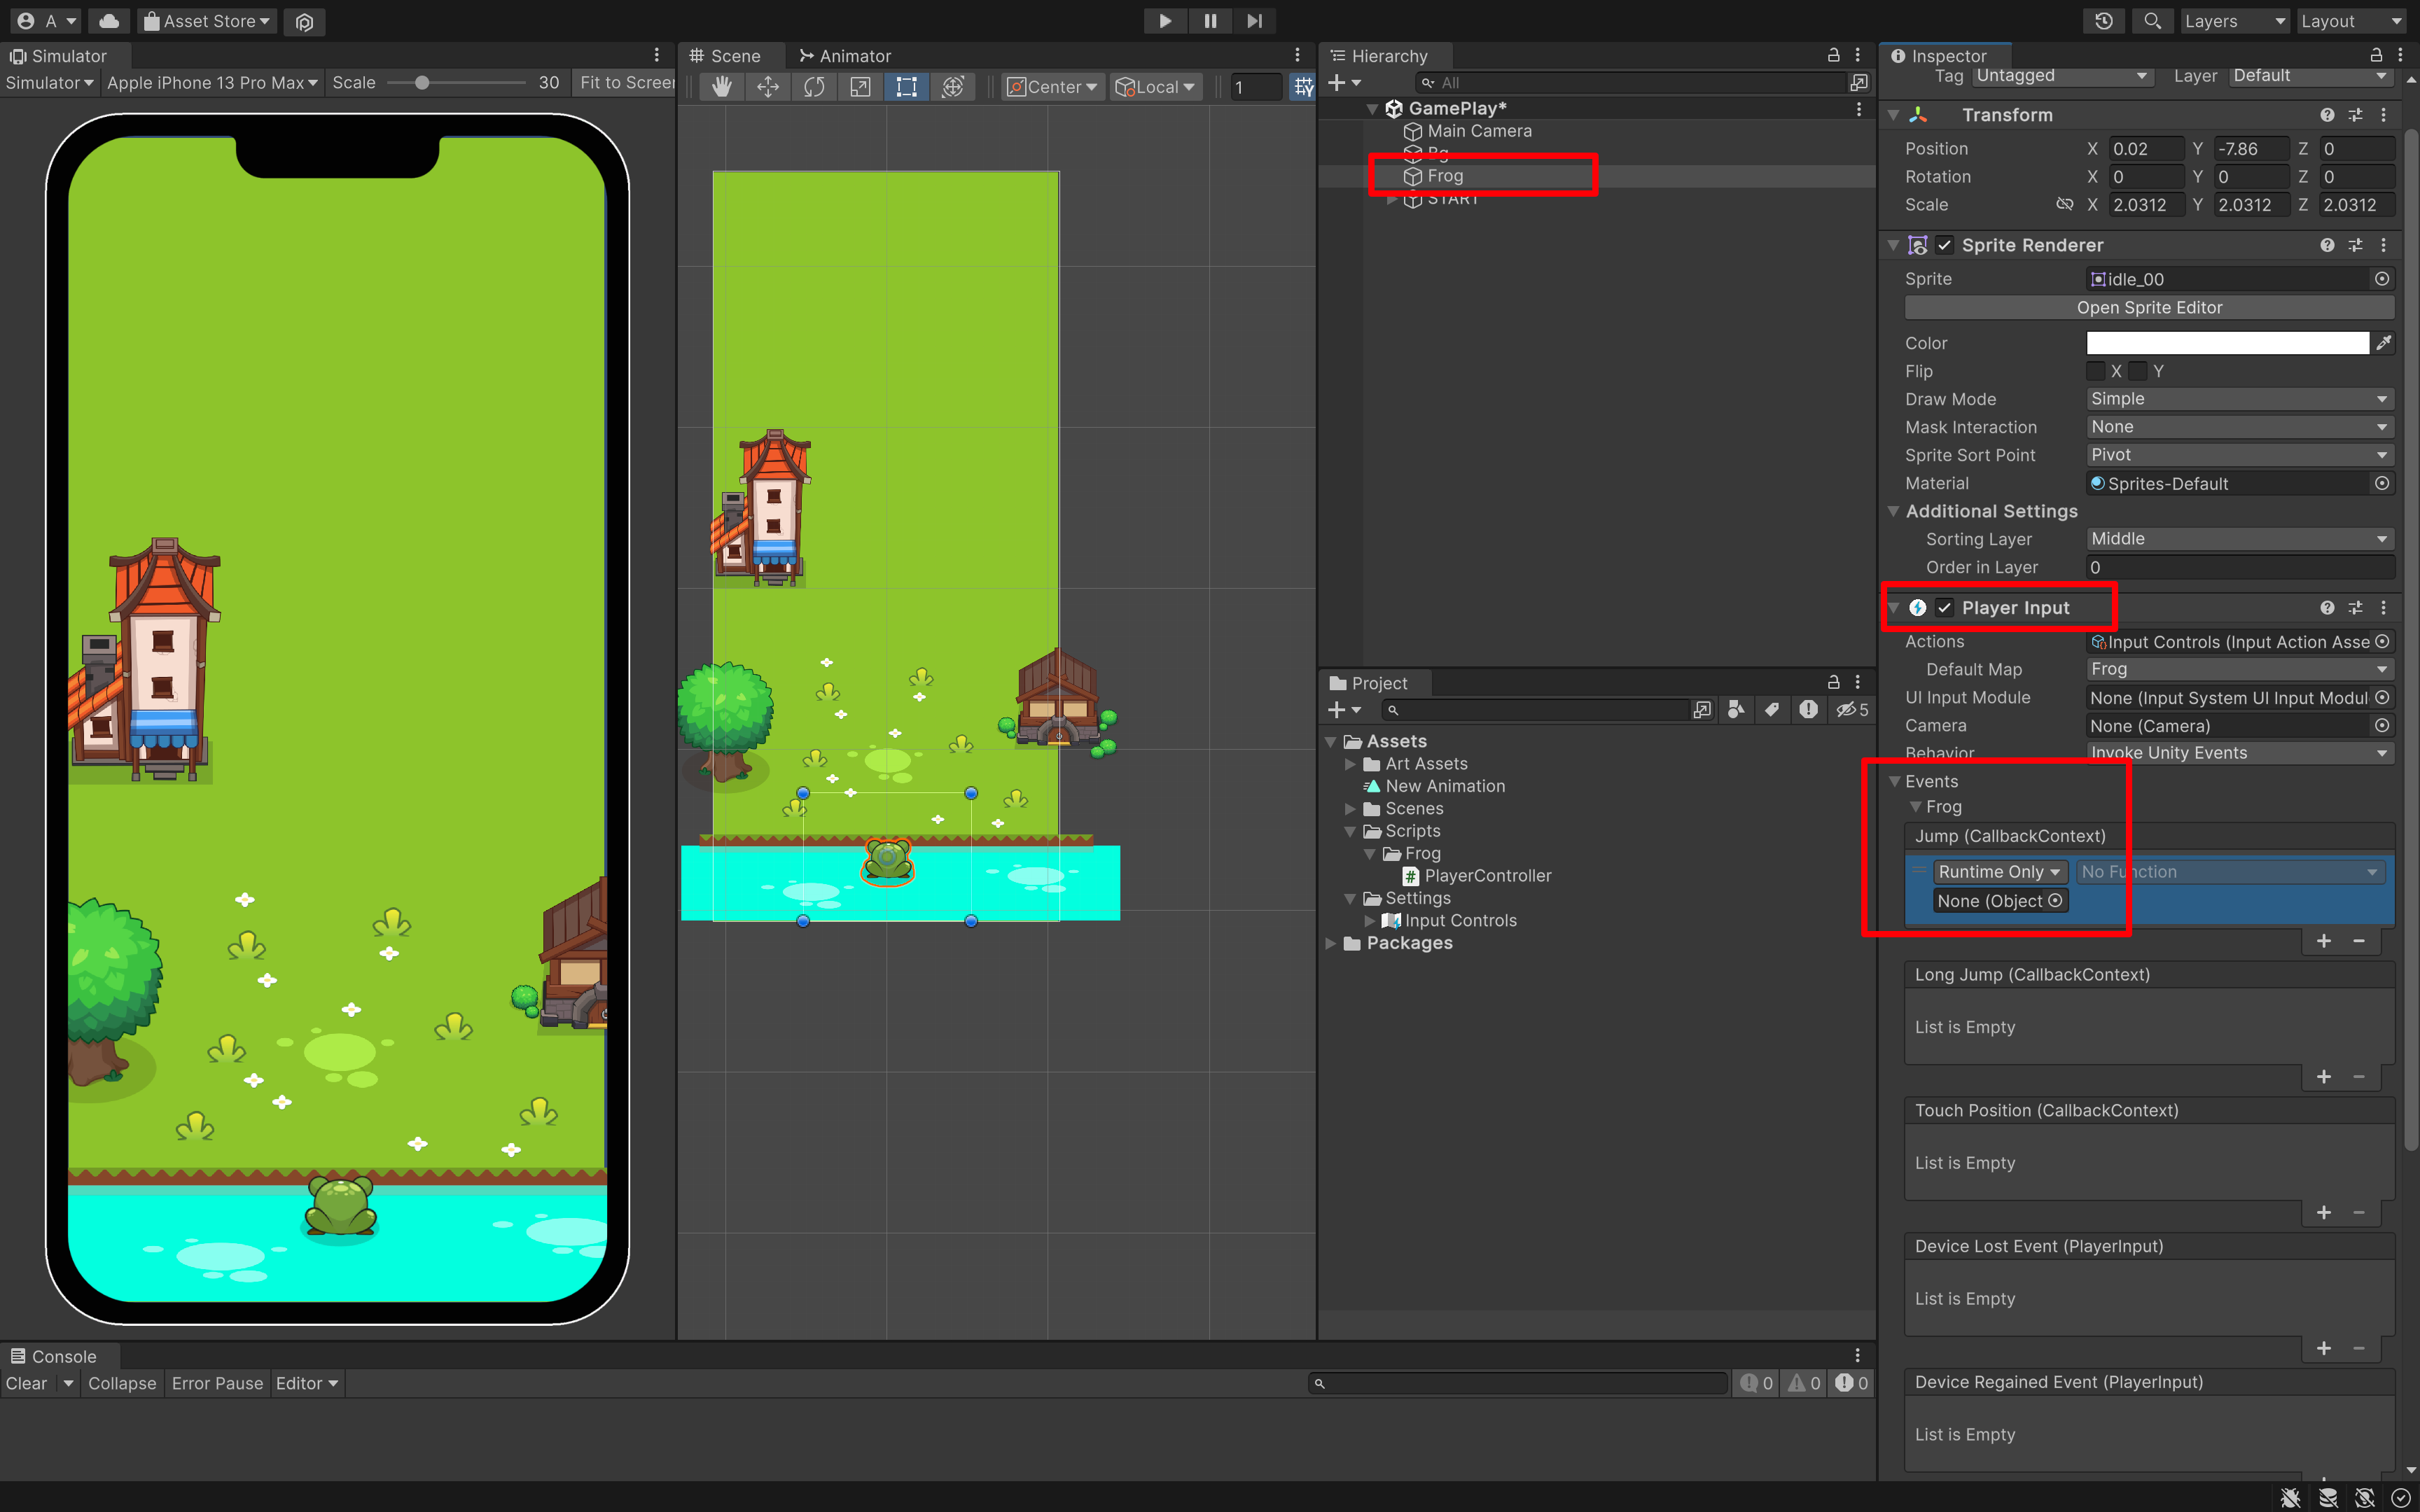Select the Console tab

click(55, 1356)
